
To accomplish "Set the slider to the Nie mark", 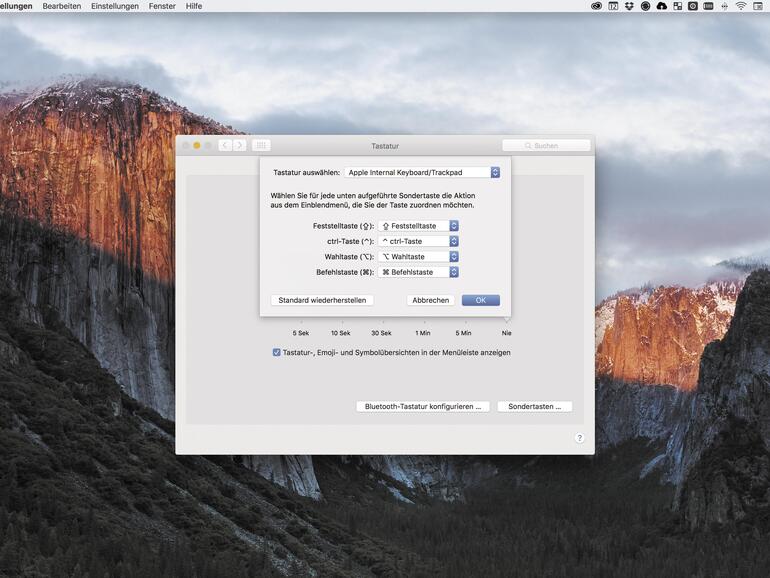I will click(x=507, y=322).
